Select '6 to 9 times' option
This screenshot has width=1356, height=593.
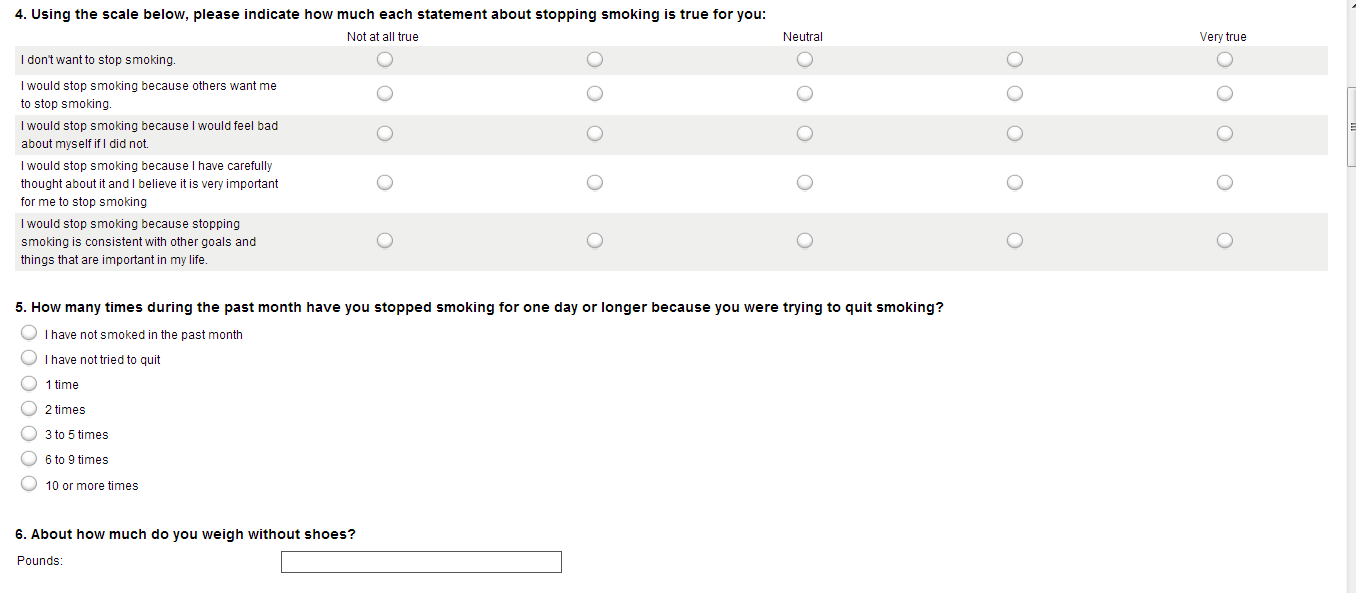30,459
